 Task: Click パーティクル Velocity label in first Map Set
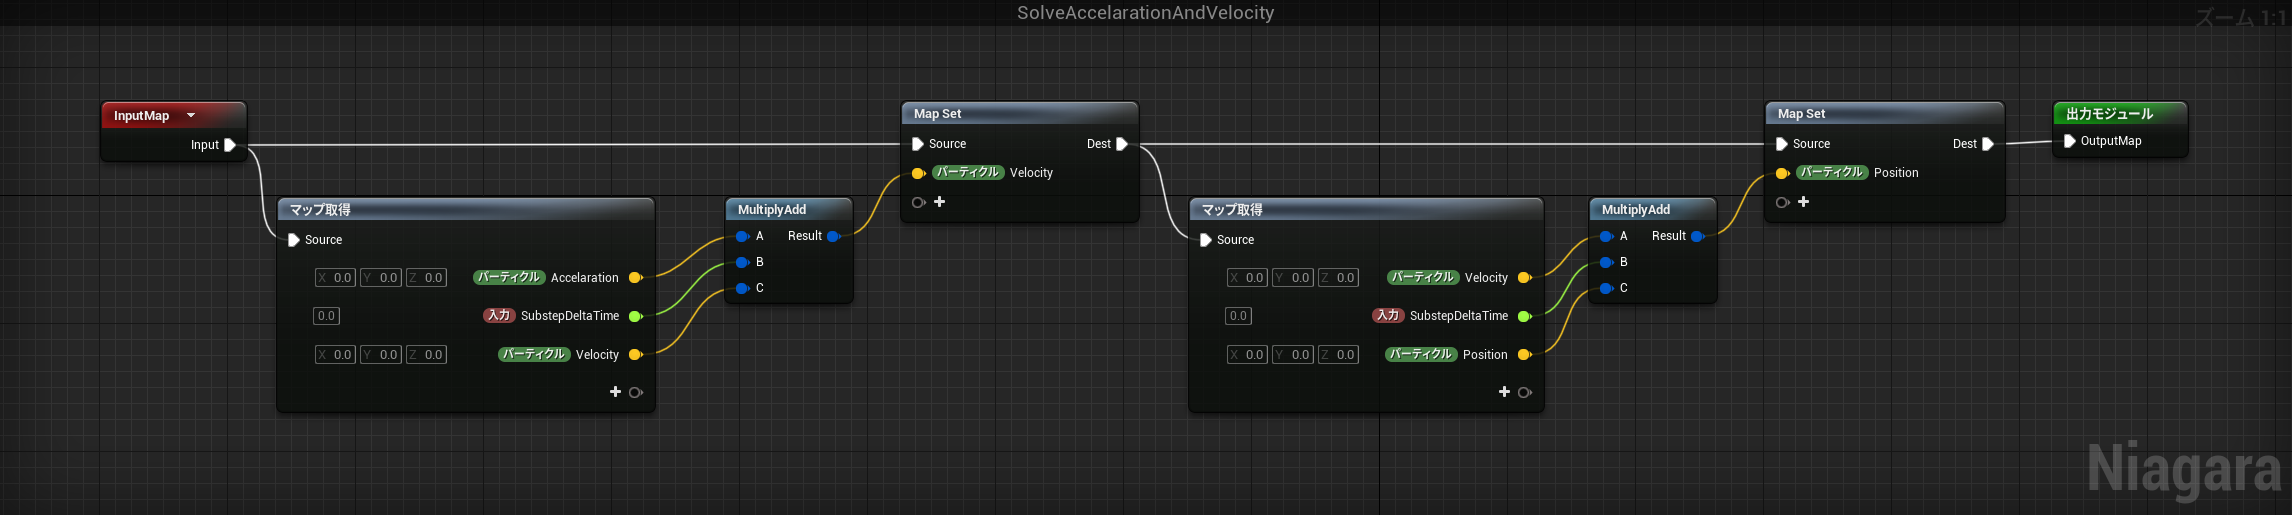pyautogui.click(x=993, y=173)
